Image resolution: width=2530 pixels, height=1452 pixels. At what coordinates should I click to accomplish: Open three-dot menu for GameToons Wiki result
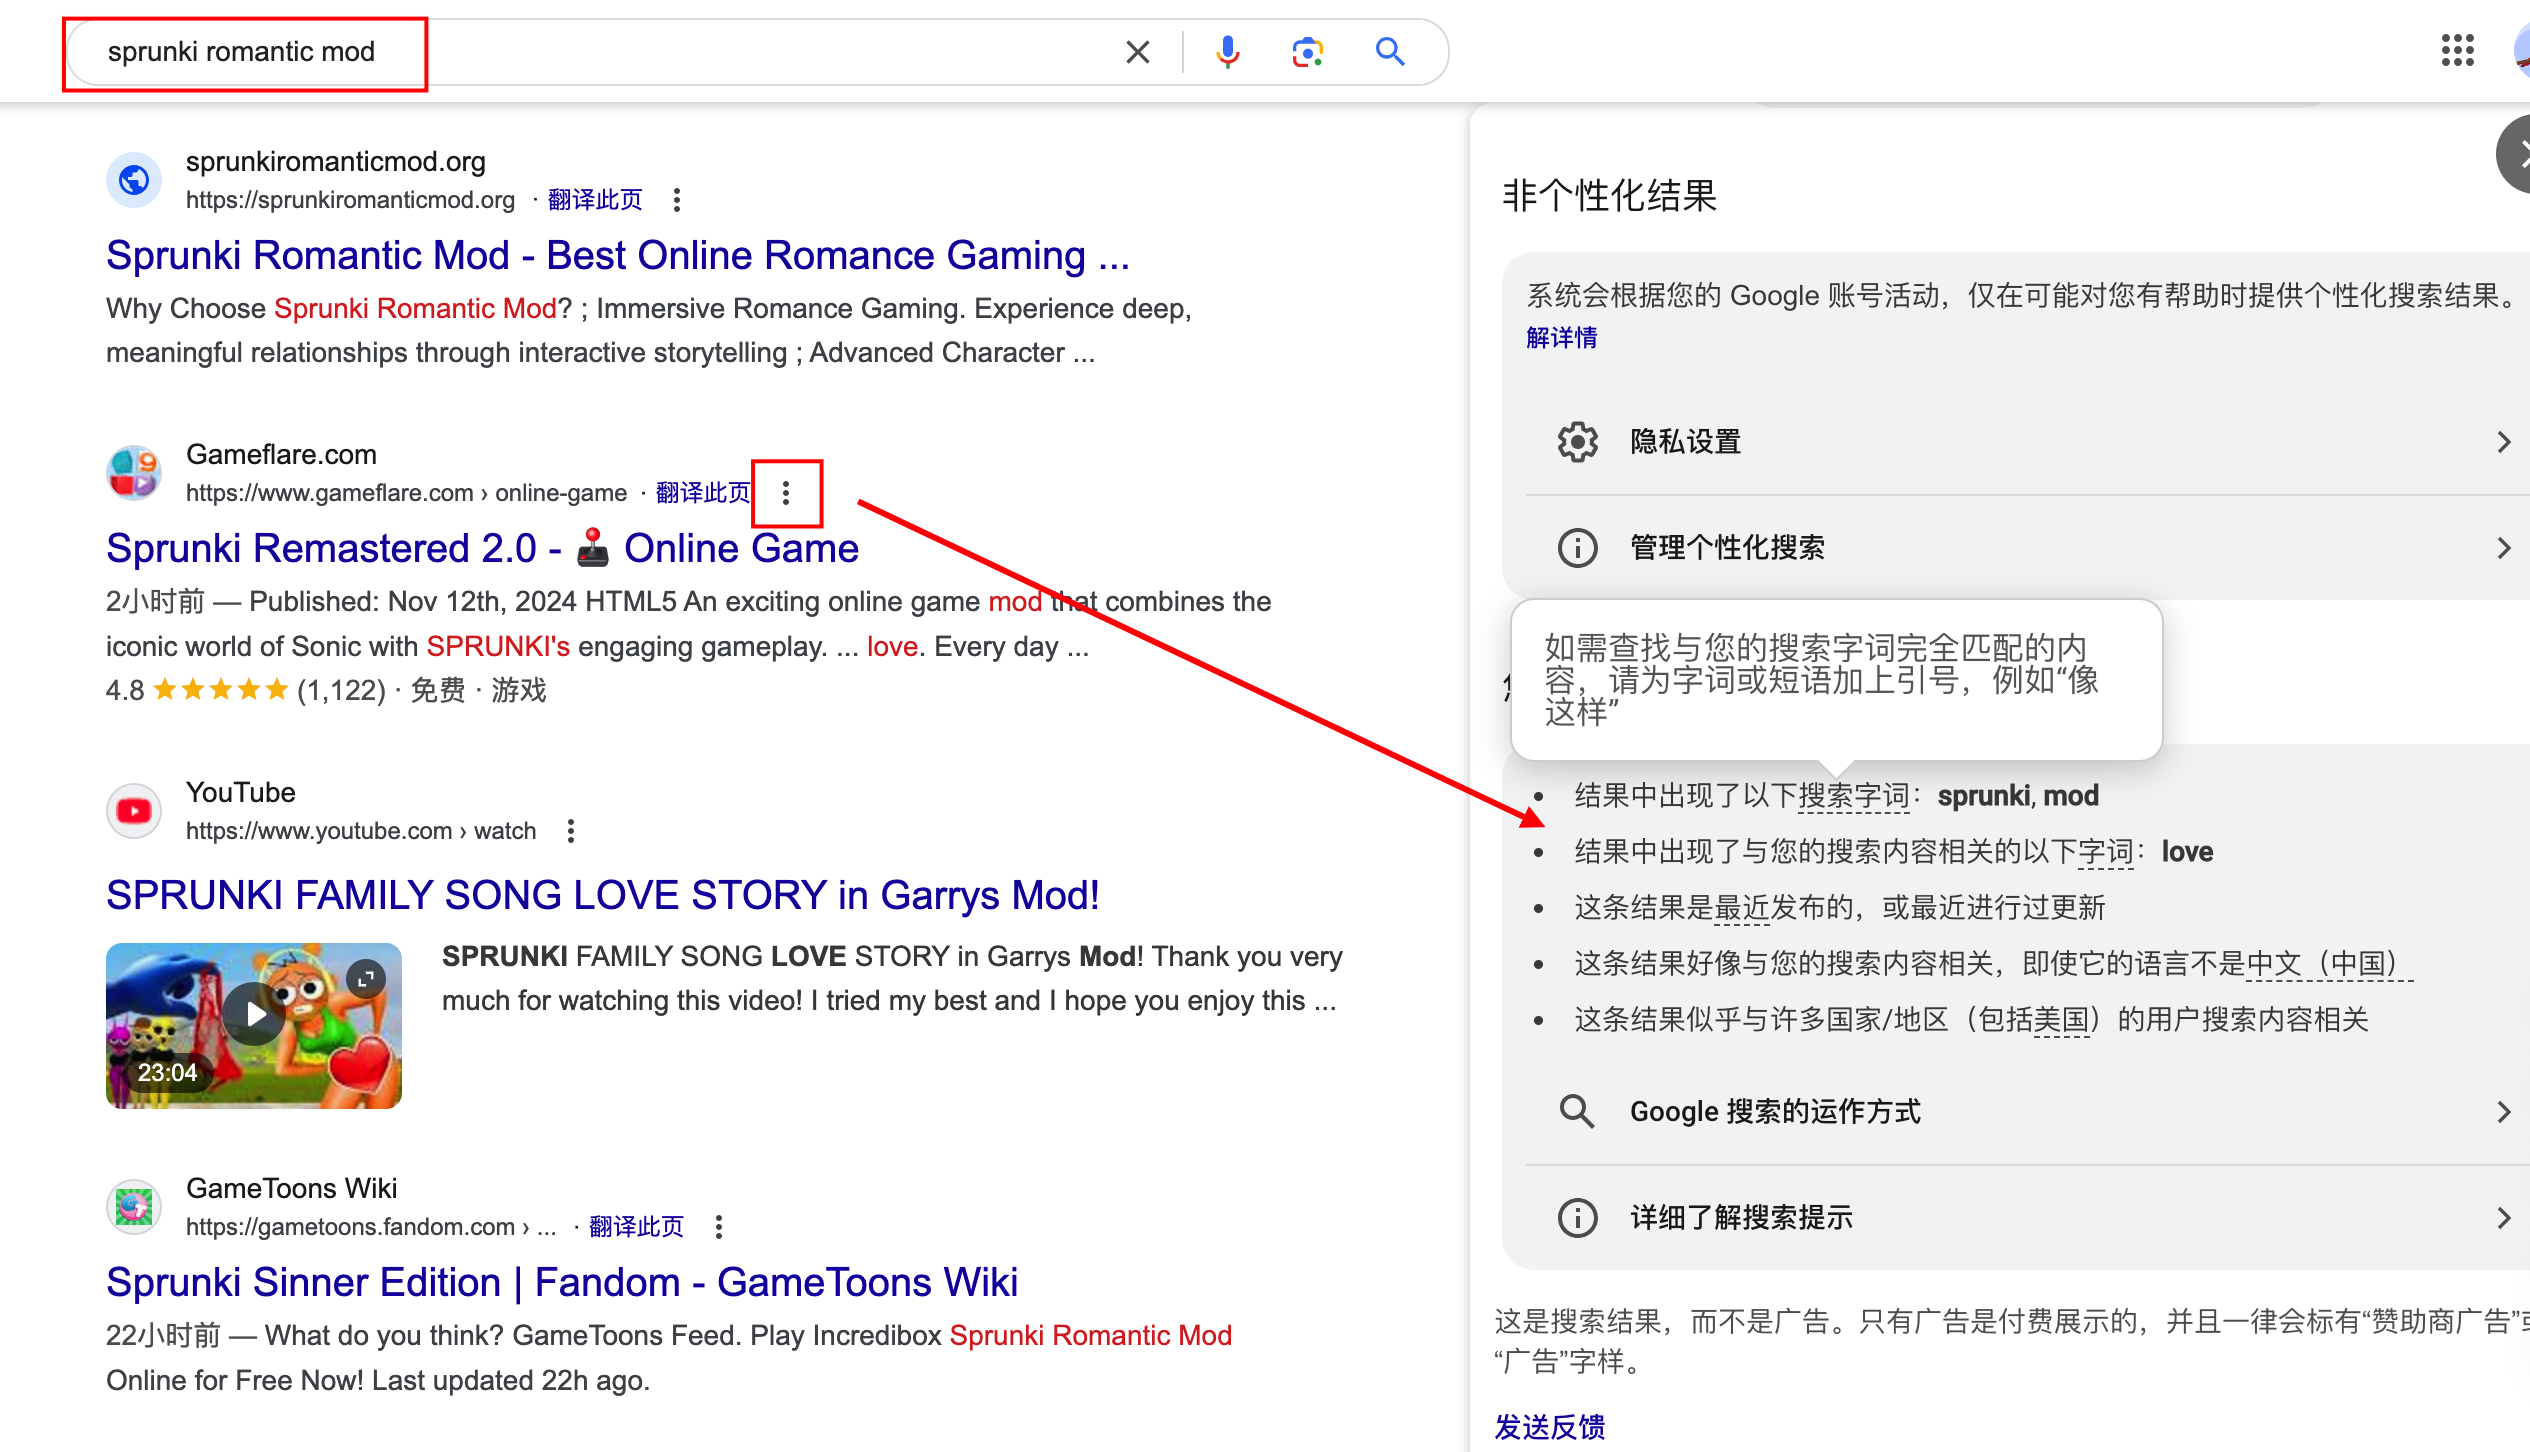pyautogui.click(x=719, y=1227)
